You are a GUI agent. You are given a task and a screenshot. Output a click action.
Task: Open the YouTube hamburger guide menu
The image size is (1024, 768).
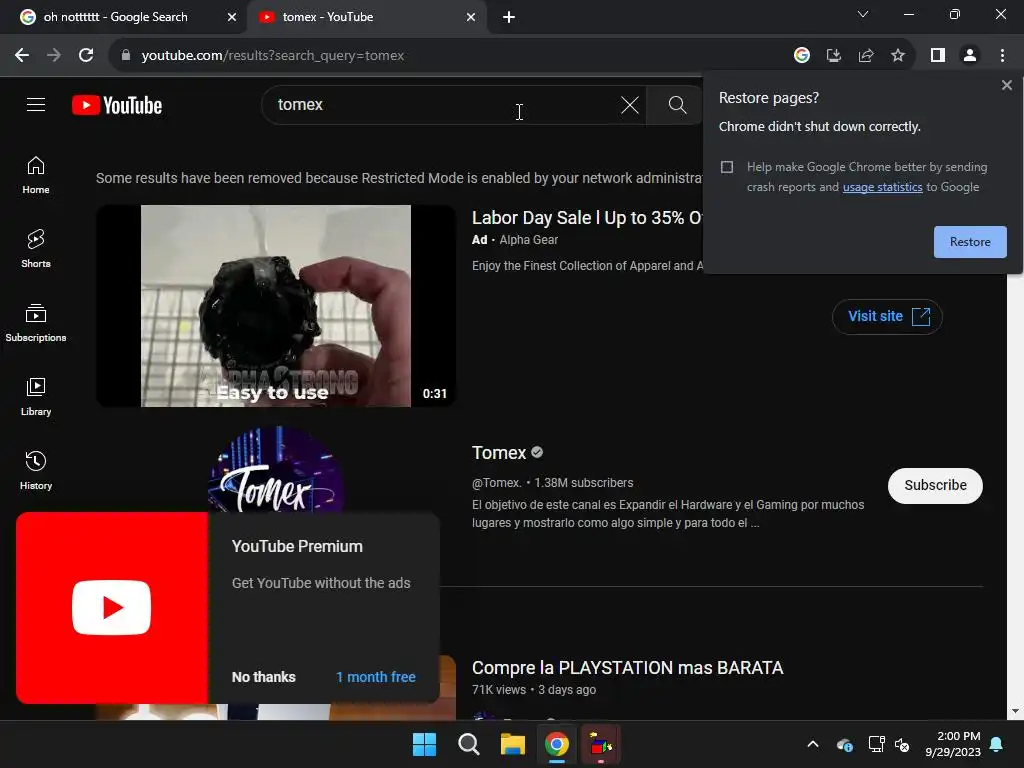click(36, 104)
